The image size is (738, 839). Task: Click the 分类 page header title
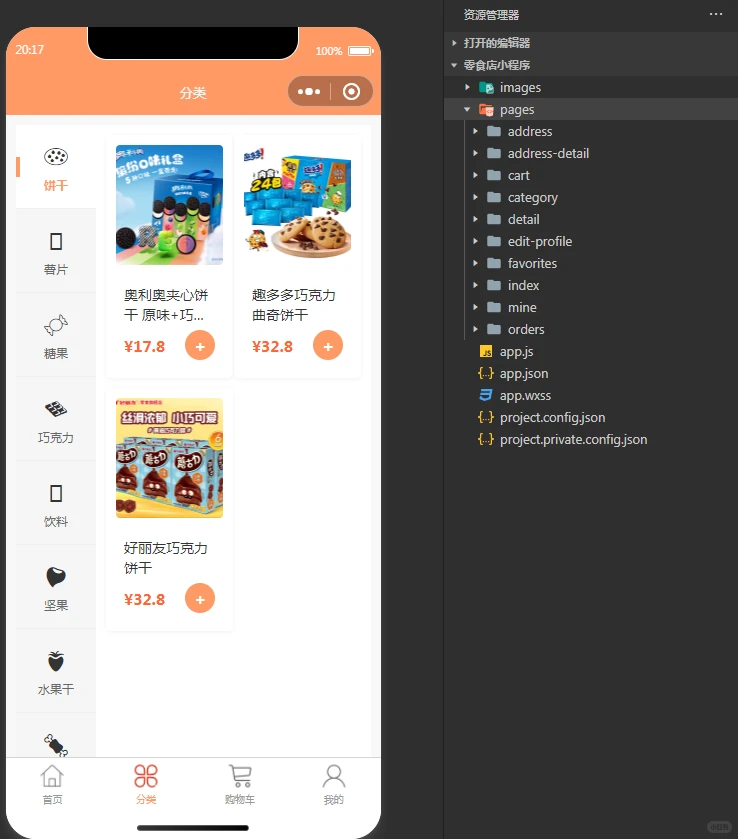tap(193, 93)
